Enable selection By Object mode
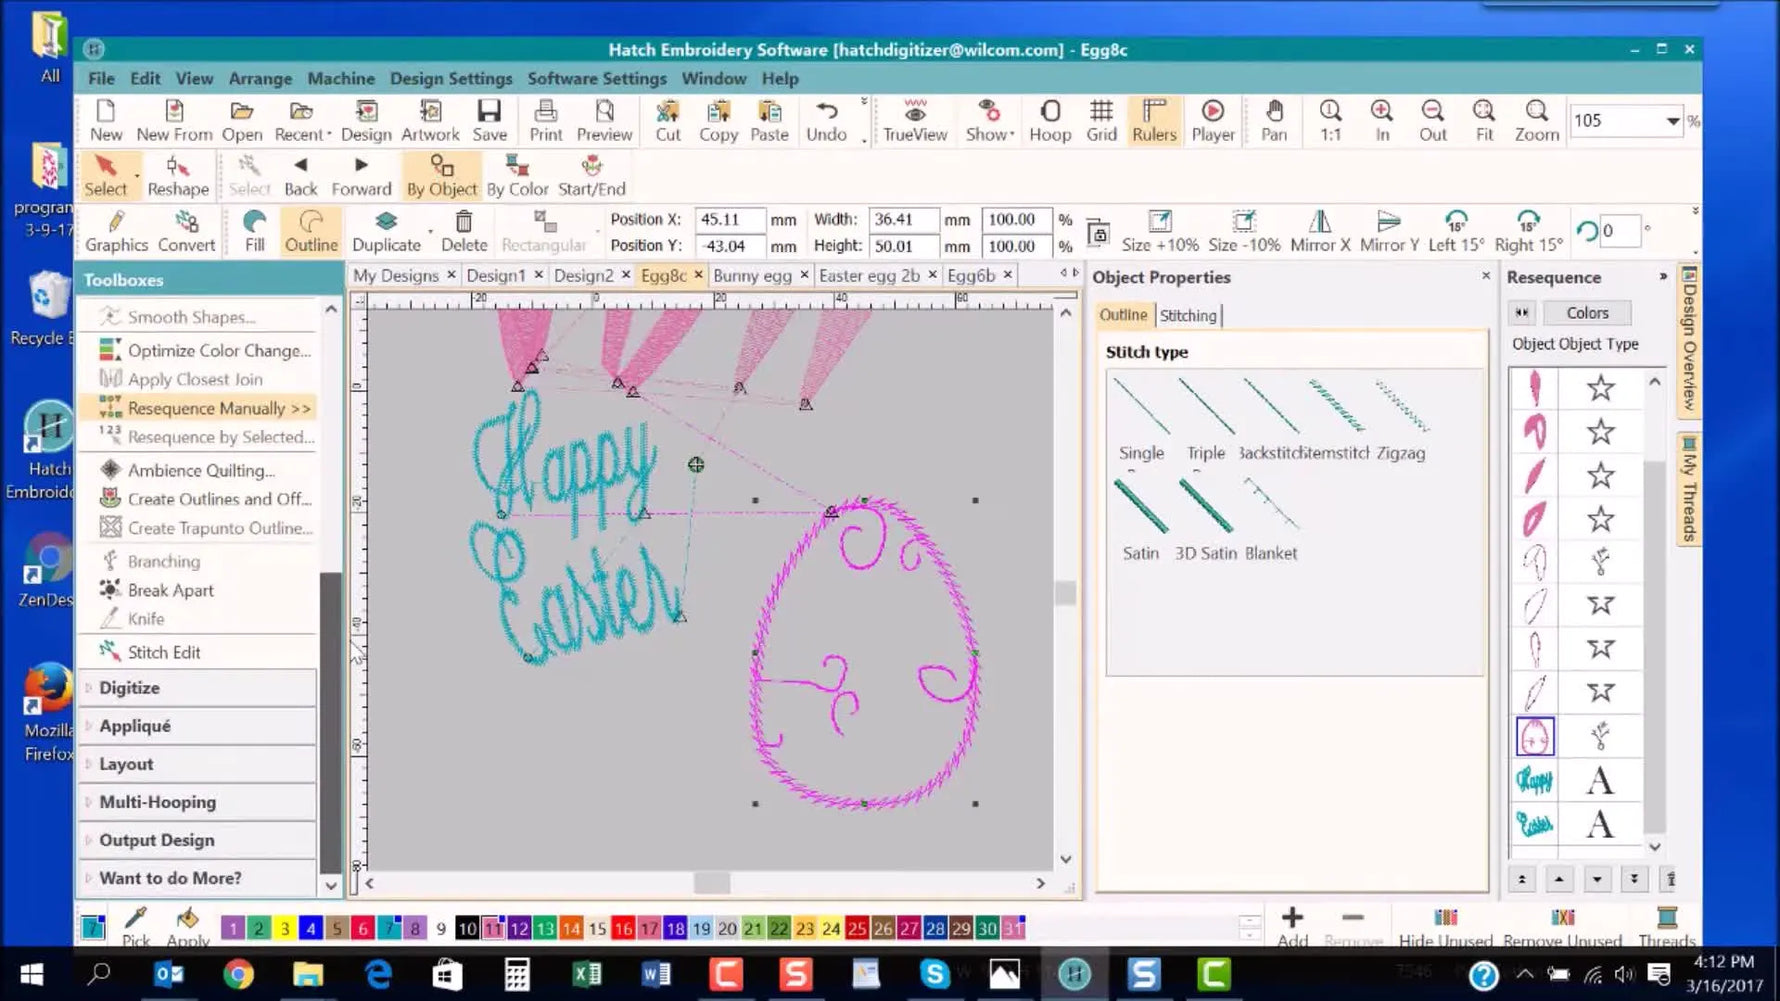The height and width of the screenshot is (1001, 1780). coord(441,176)
